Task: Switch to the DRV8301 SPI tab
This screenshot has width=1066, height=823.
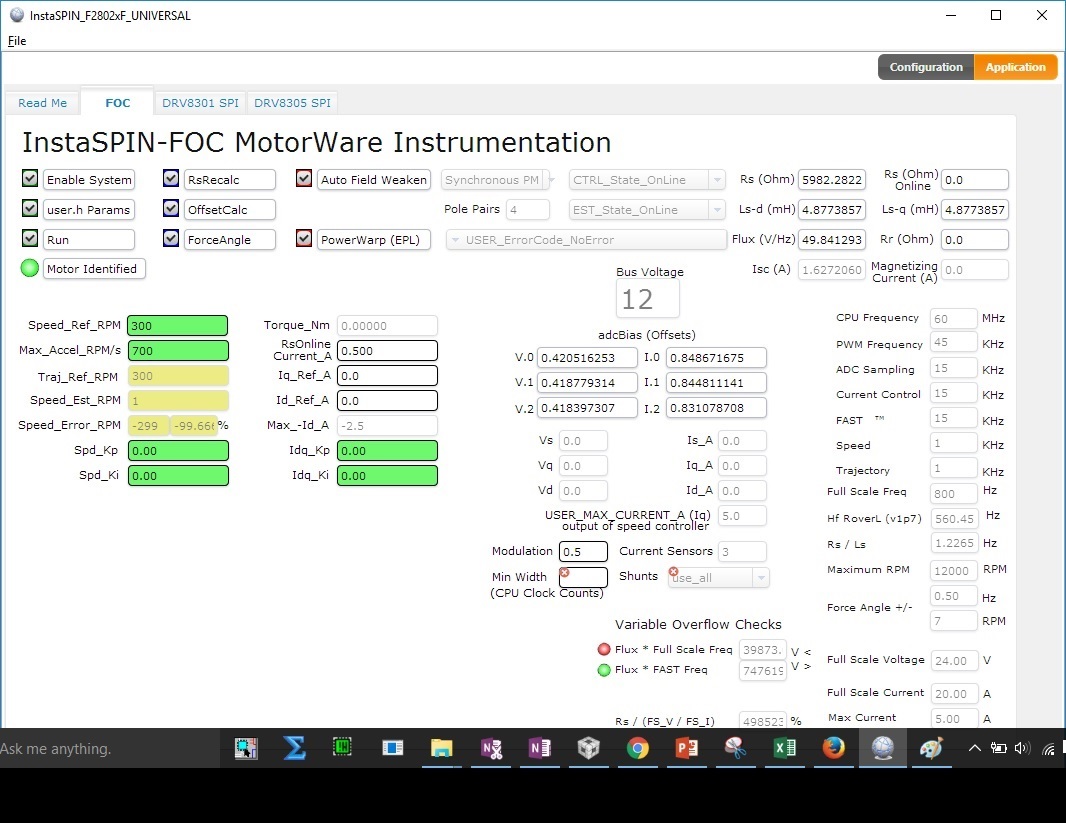Action: pos(201,103)
